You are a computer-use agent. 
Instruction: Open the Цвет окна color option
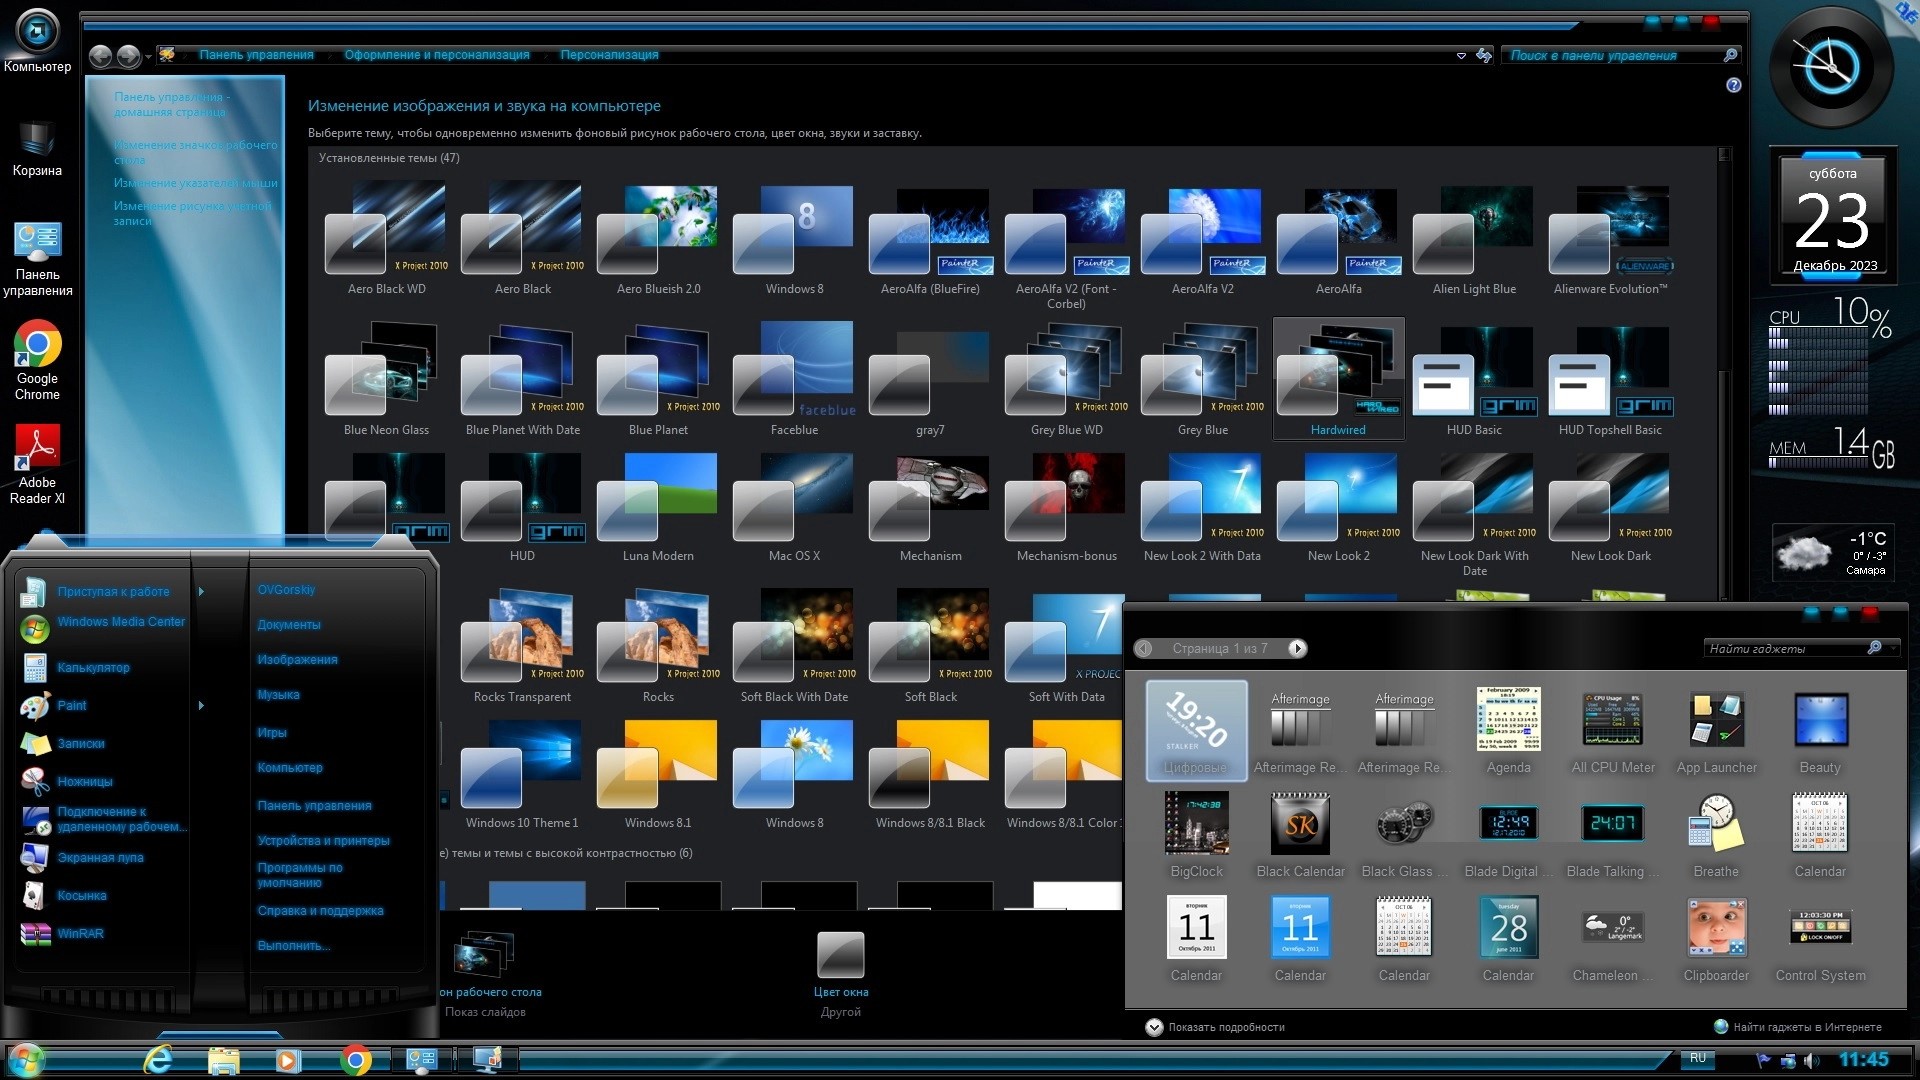840,957
